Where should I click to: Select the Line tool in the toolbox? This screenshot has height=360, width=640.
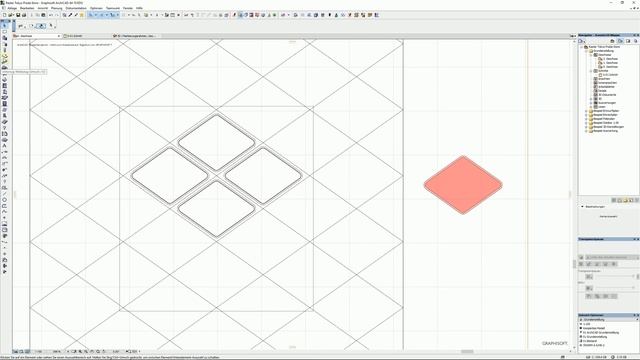(4, 194)
